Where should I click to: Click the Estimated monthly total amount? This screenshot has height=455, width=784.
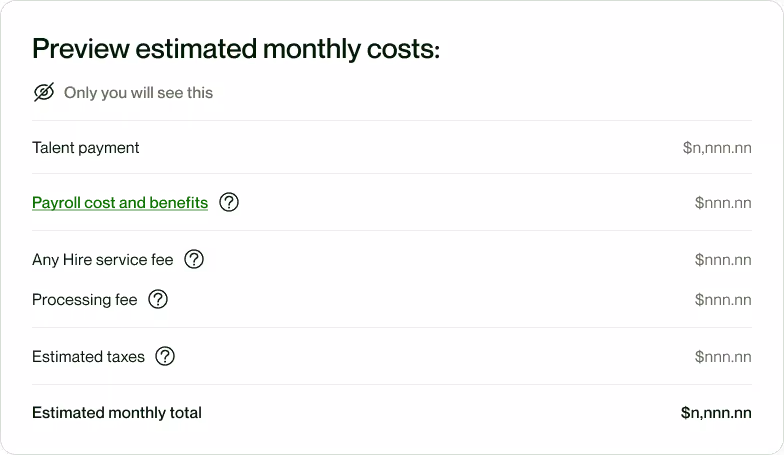pyautogui.click(x=716, y=413)
